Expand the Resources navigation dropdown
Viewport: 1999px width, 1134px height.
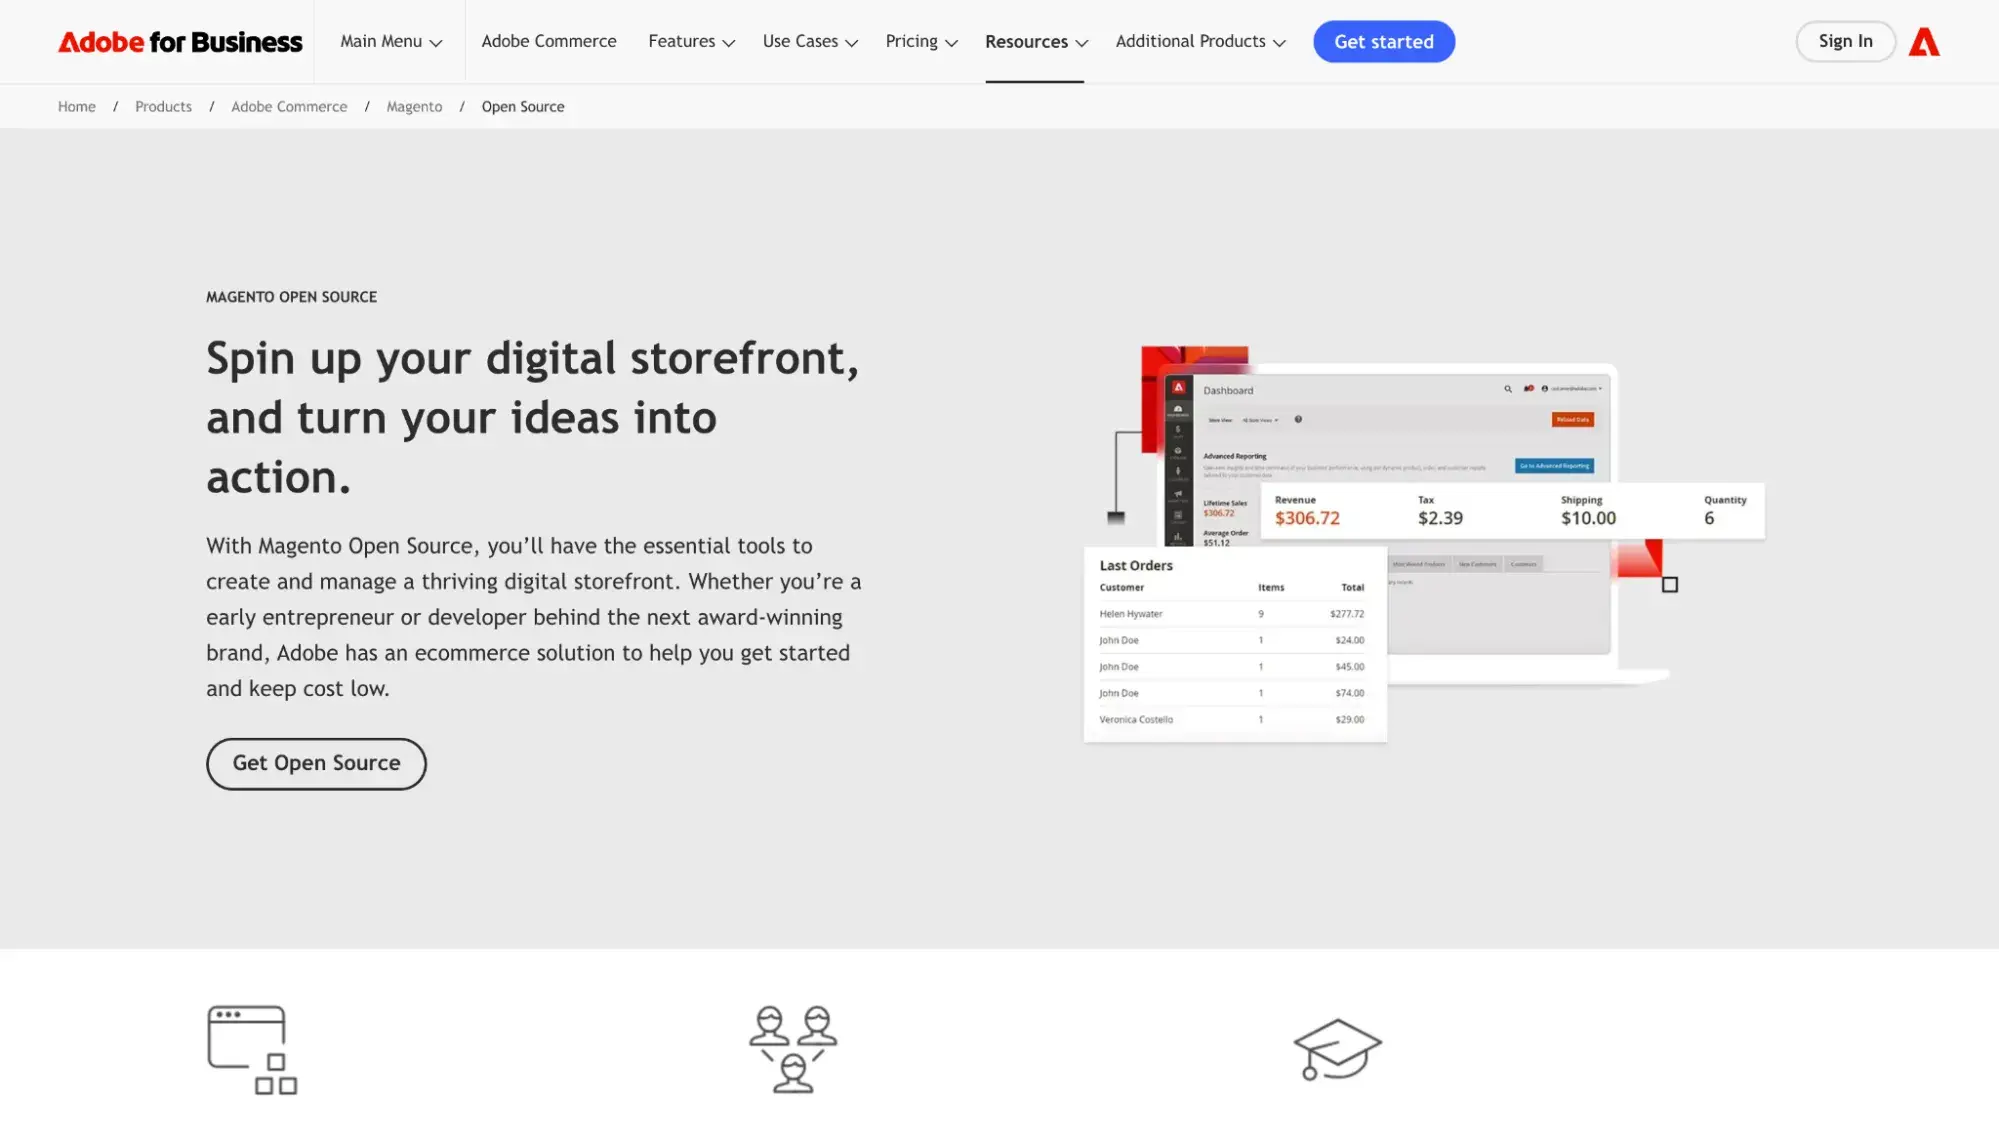[x=1035, y=41]
